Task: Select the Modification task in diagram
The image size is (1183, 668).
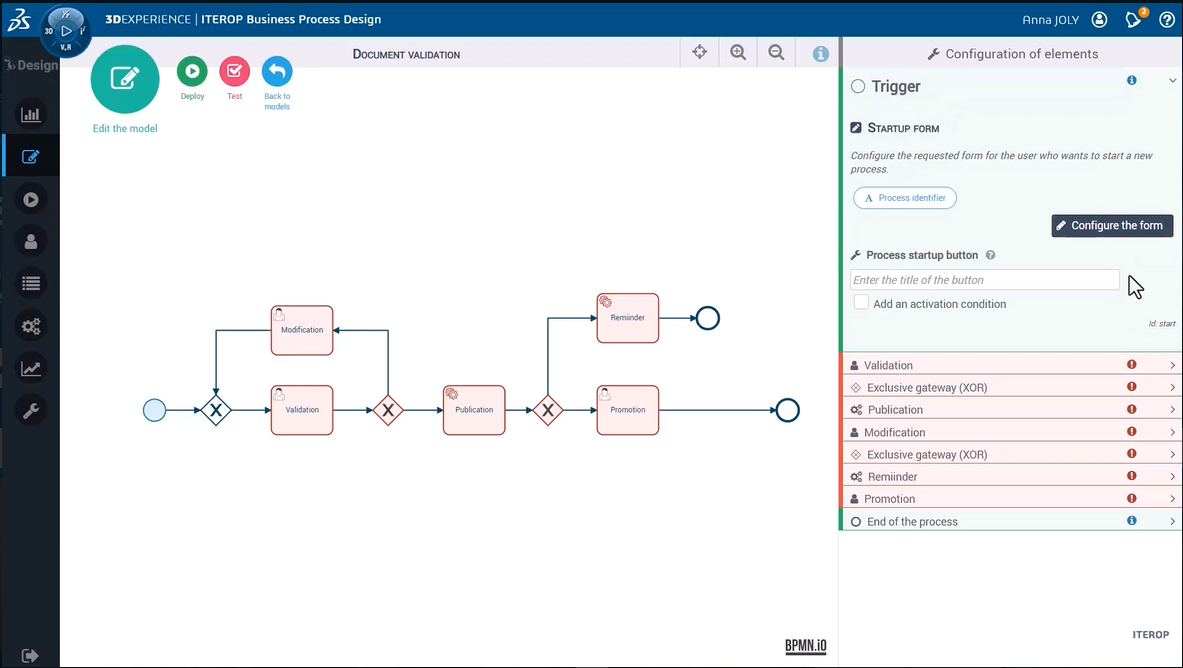Action: click(302, 330)
